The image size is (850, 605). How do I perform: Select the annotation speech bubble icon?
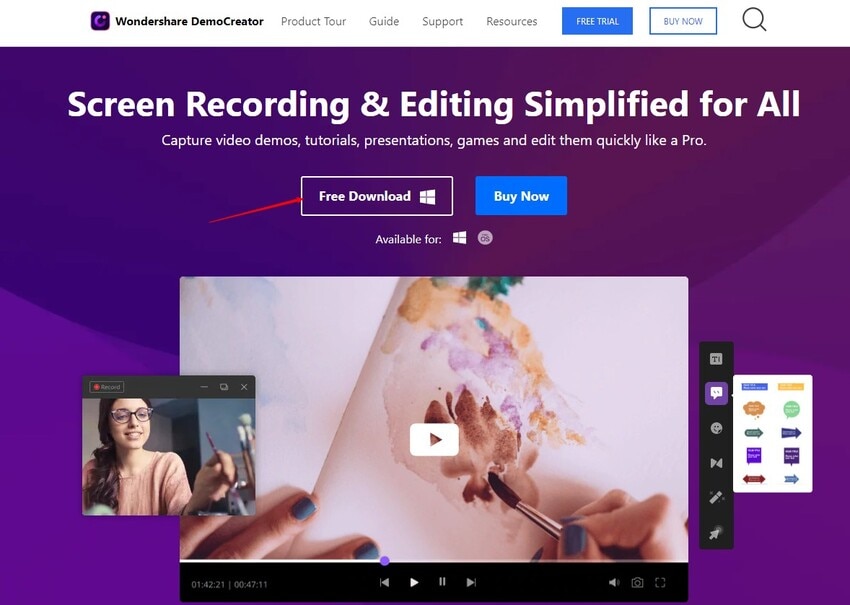[716, 393]
